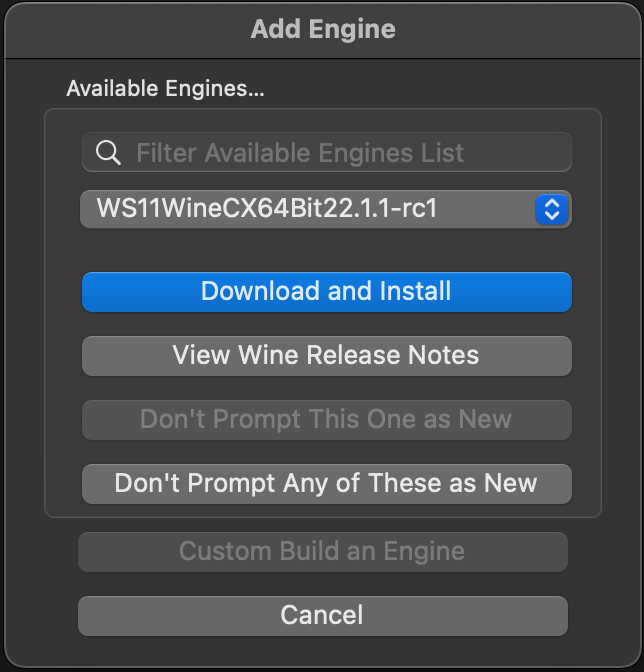Click the selected engine name text
The image size is (644, 672).
coord(267,209)
